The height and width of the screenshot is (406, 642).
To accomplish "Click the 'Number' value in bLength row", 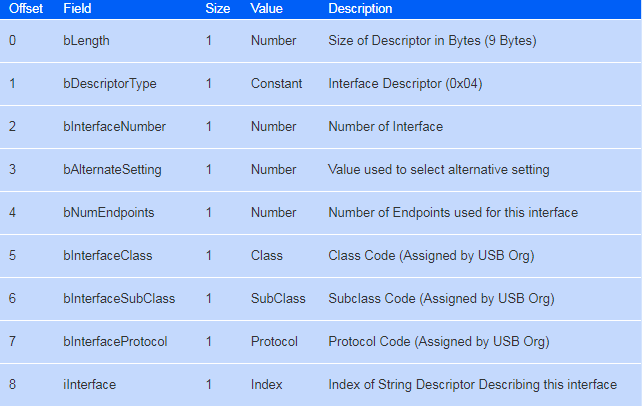I will pos(274,41).
